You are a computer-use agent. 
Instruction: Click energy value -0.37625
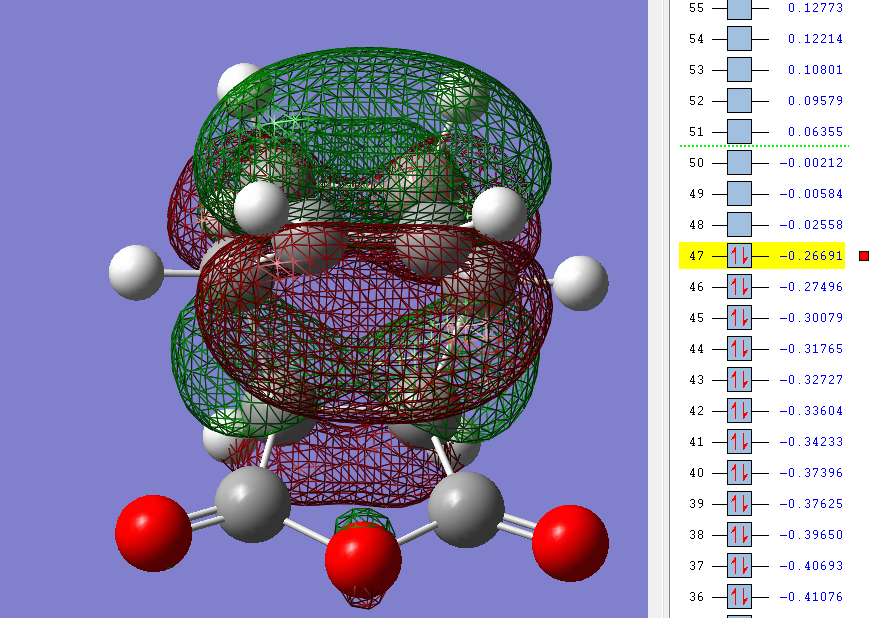[811, 504]
